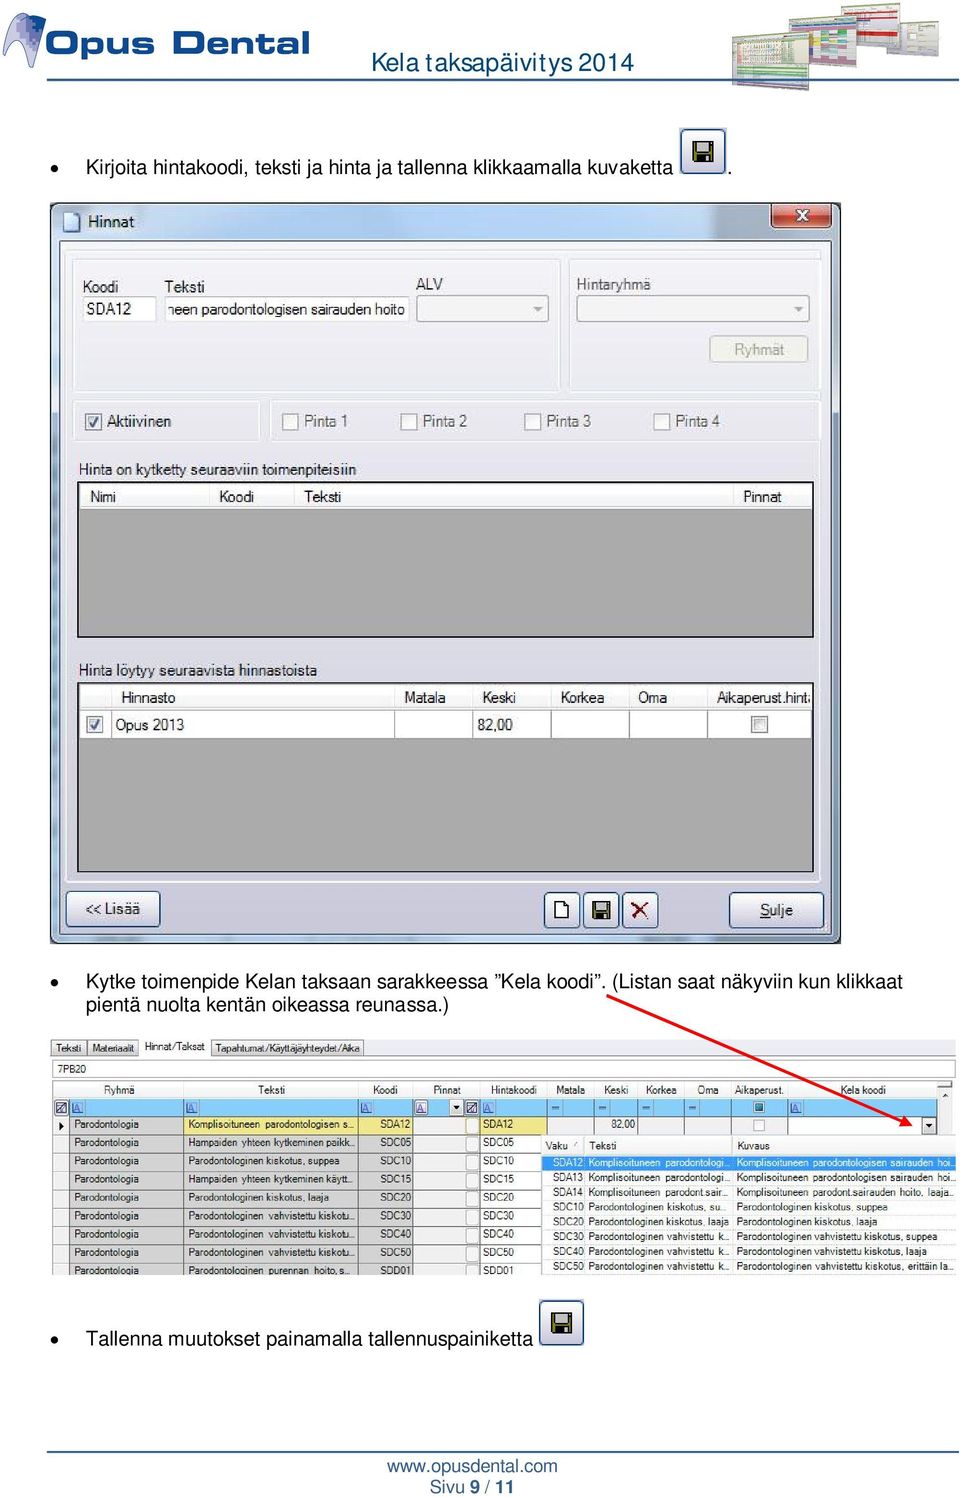Tick the Pinta 1 checkbox
Image resolution: width=960 pixels, height=1497 pixels.
[290, 422]
